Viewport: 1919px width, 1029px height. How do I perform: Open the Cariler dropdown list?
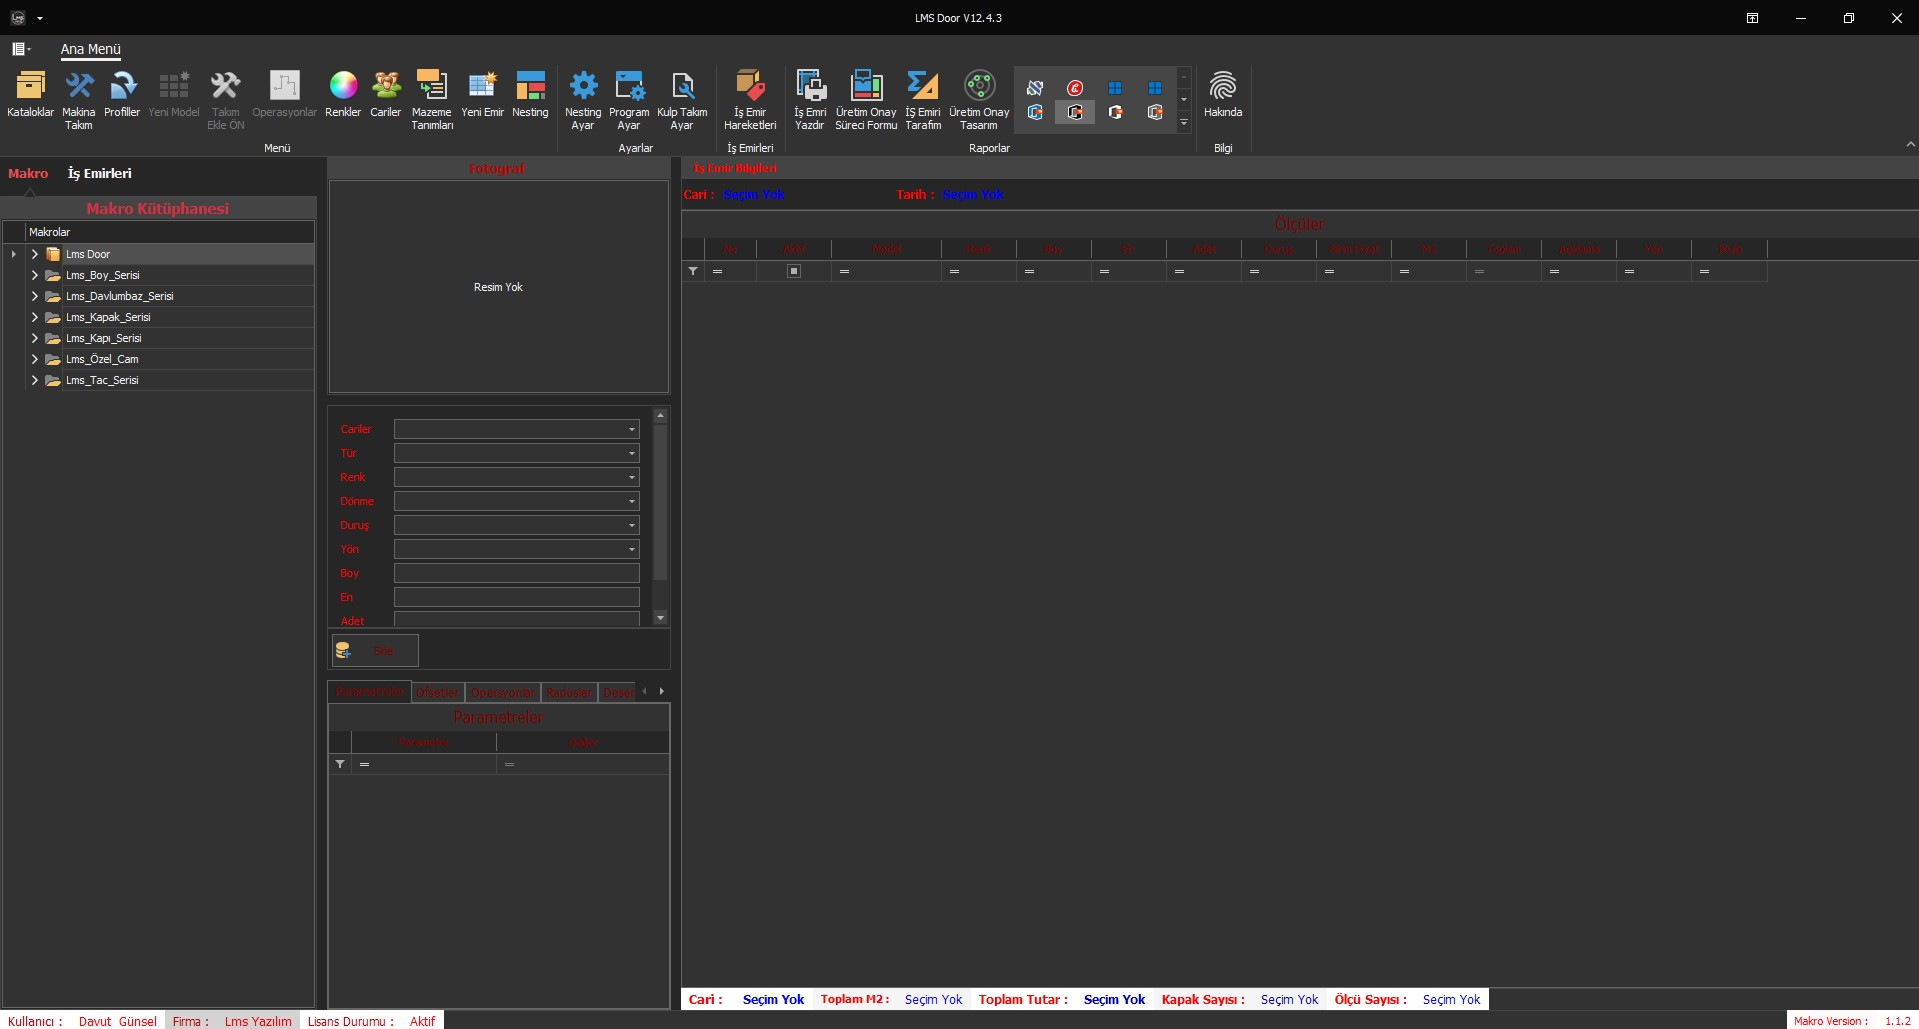(x=631, y=429)
